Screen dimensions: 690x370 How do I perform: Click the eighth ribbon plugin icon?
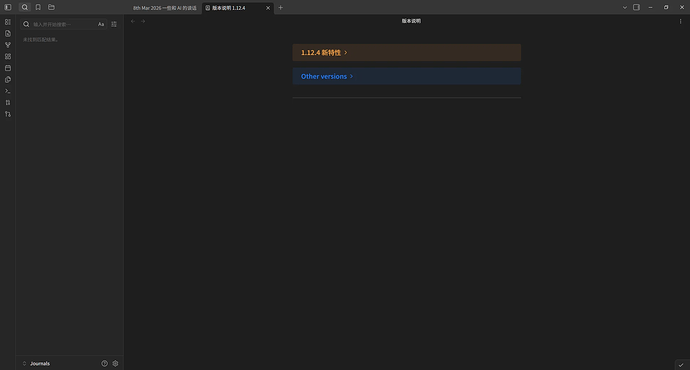click(8, 103)
